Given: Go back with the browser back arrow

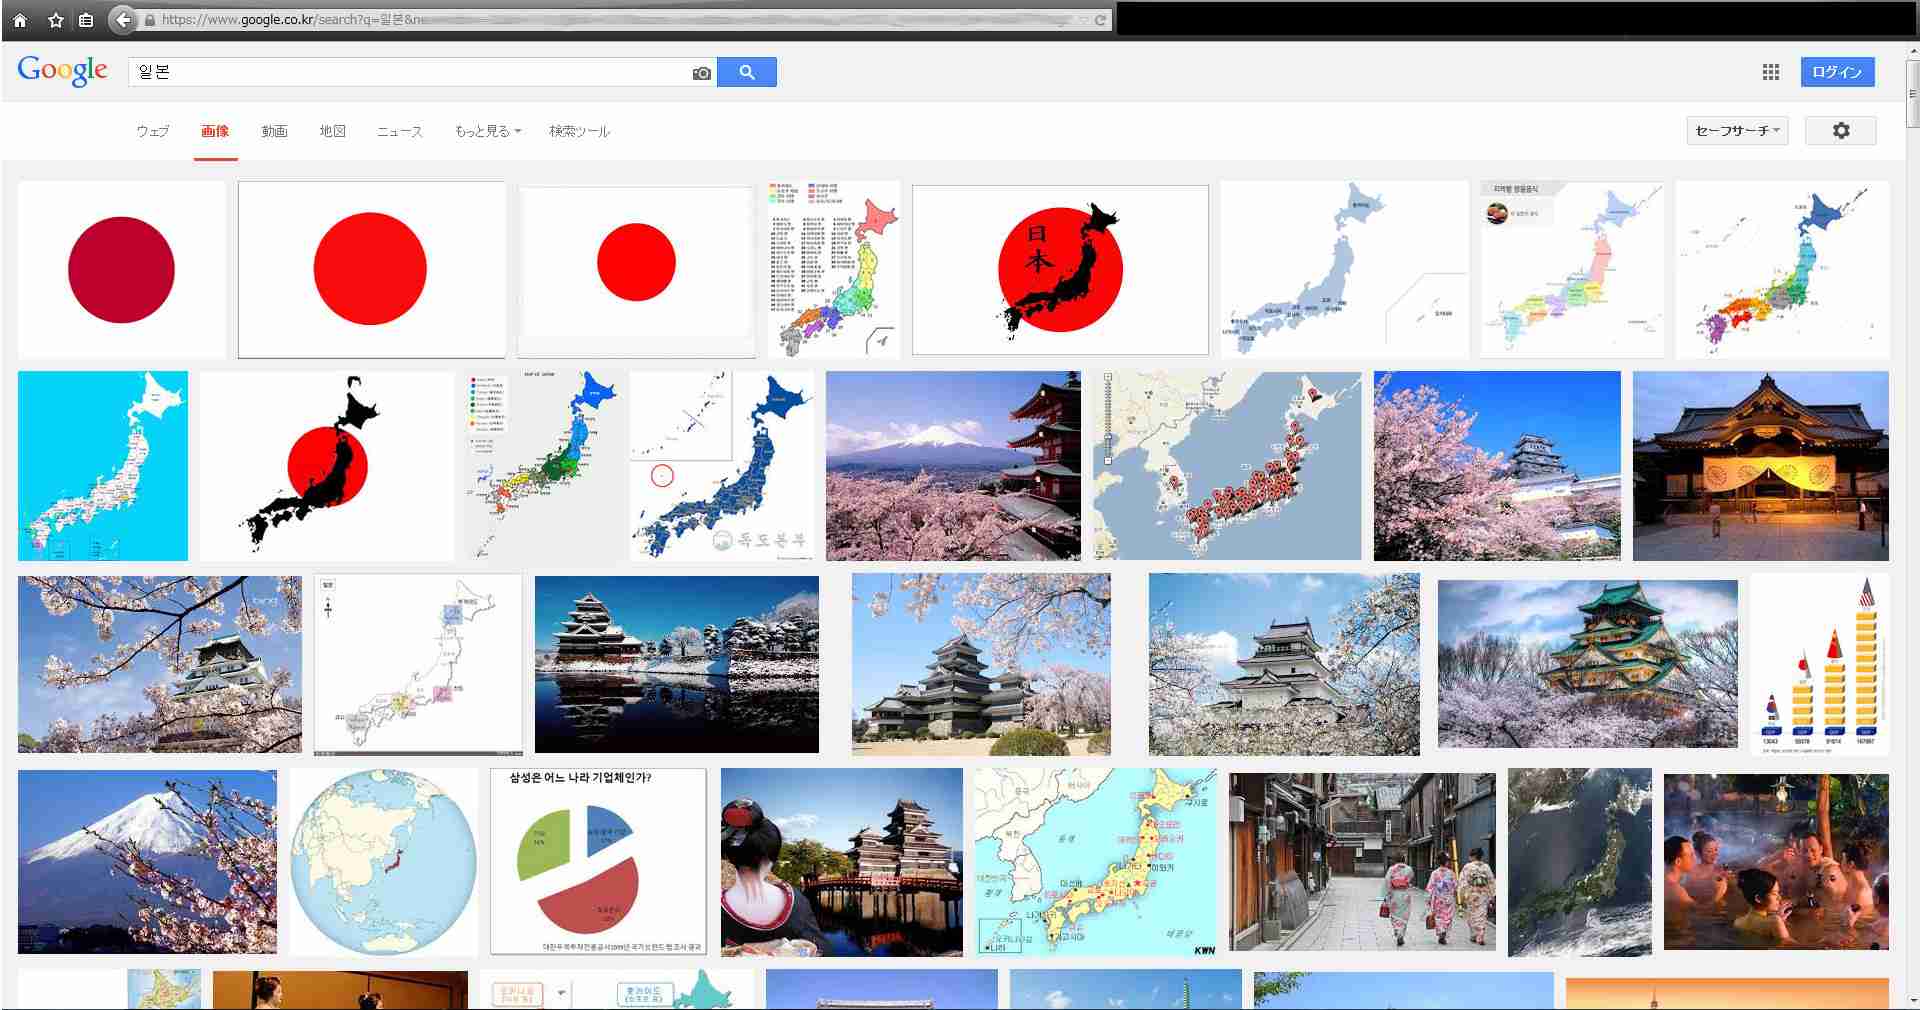Looking at the screenshot, I should coord(122,20).
